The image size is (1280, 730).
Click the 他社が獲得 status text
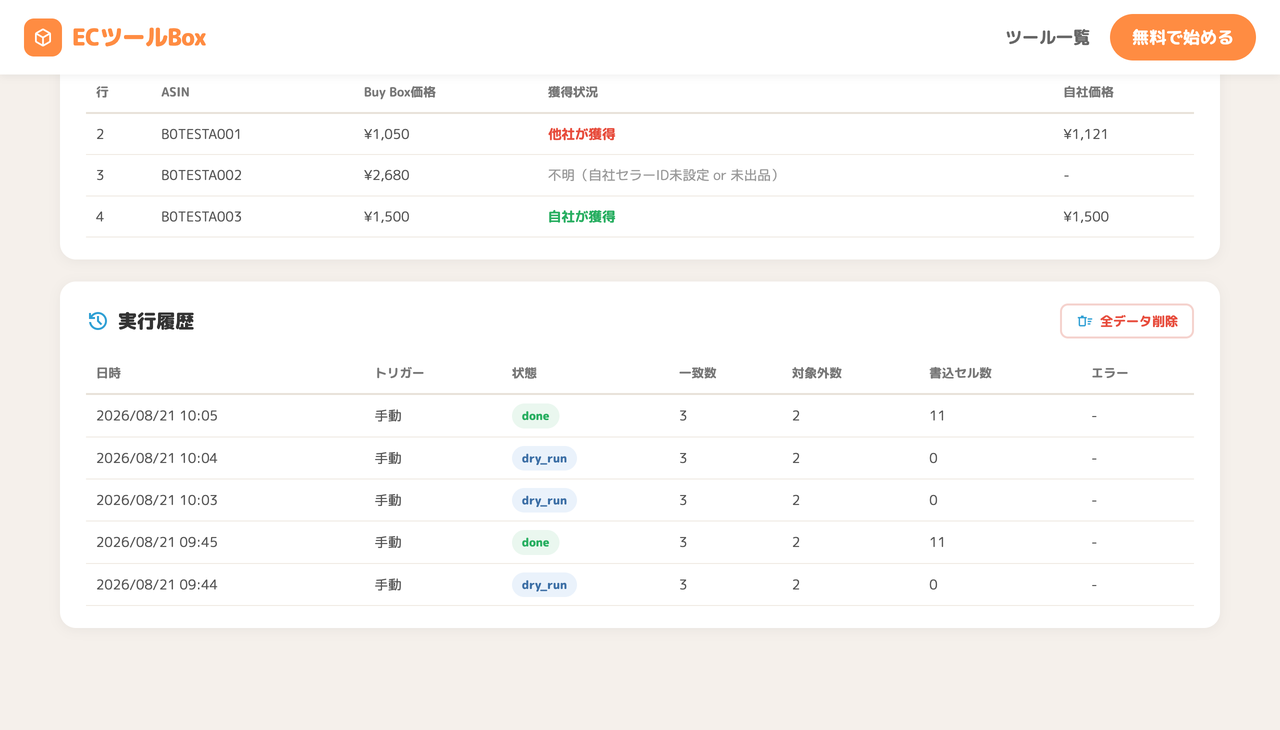click(581, 134)
